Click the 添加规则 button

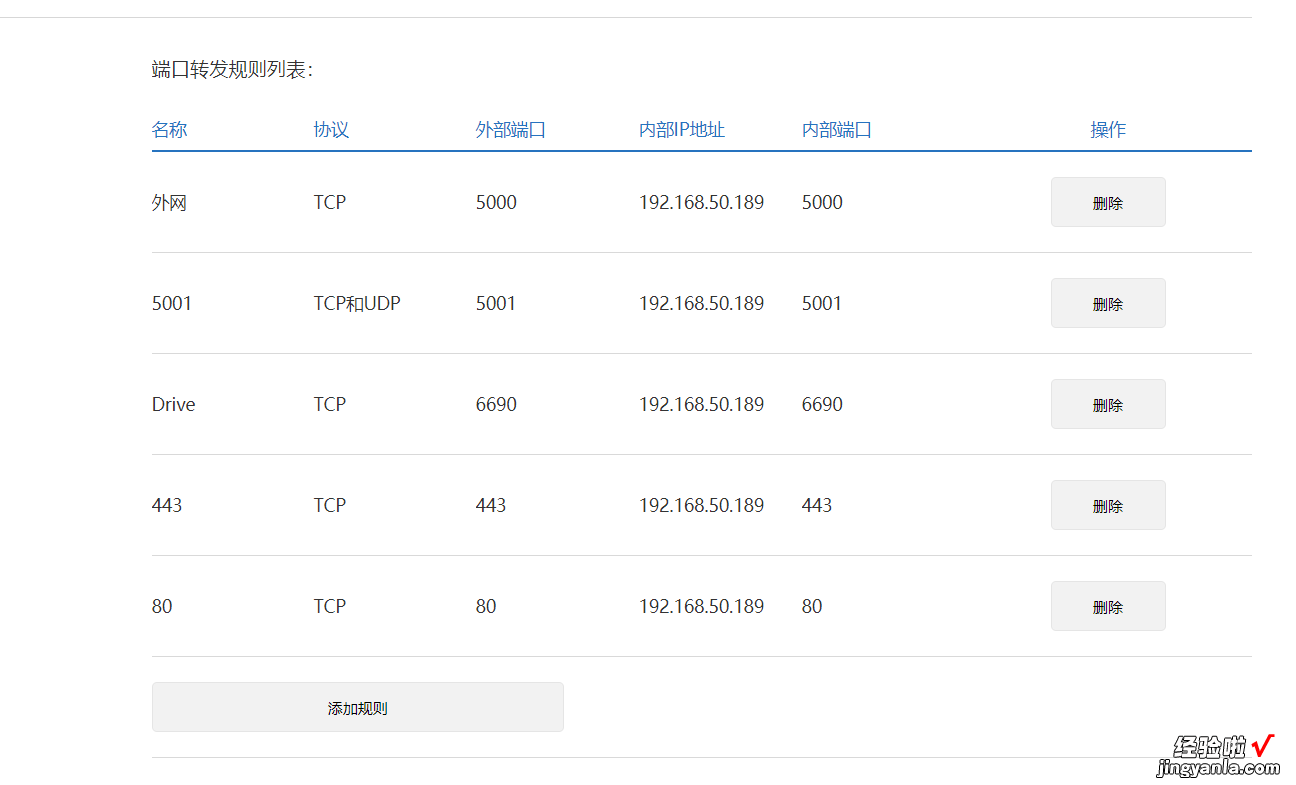[358, 707]
